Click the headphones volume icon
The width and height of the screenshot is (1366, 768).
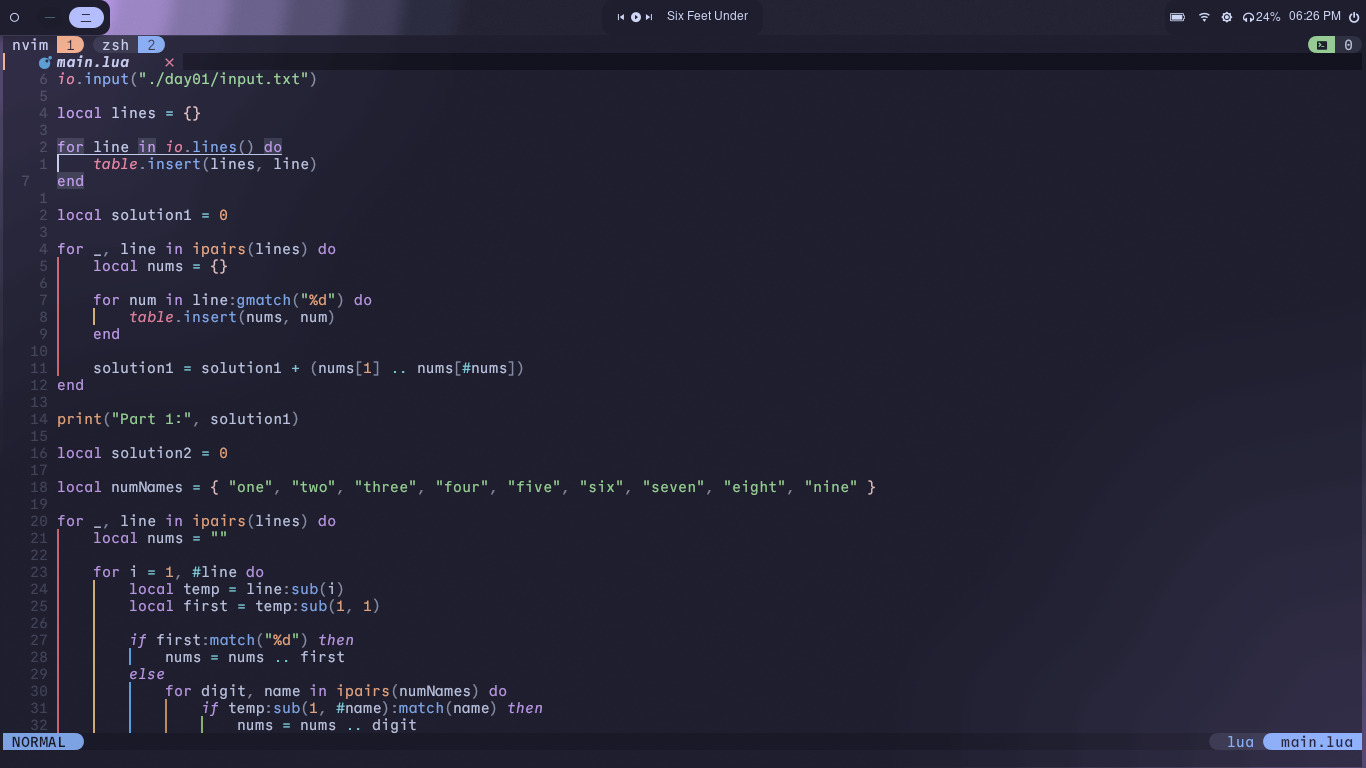point(1248,17)
